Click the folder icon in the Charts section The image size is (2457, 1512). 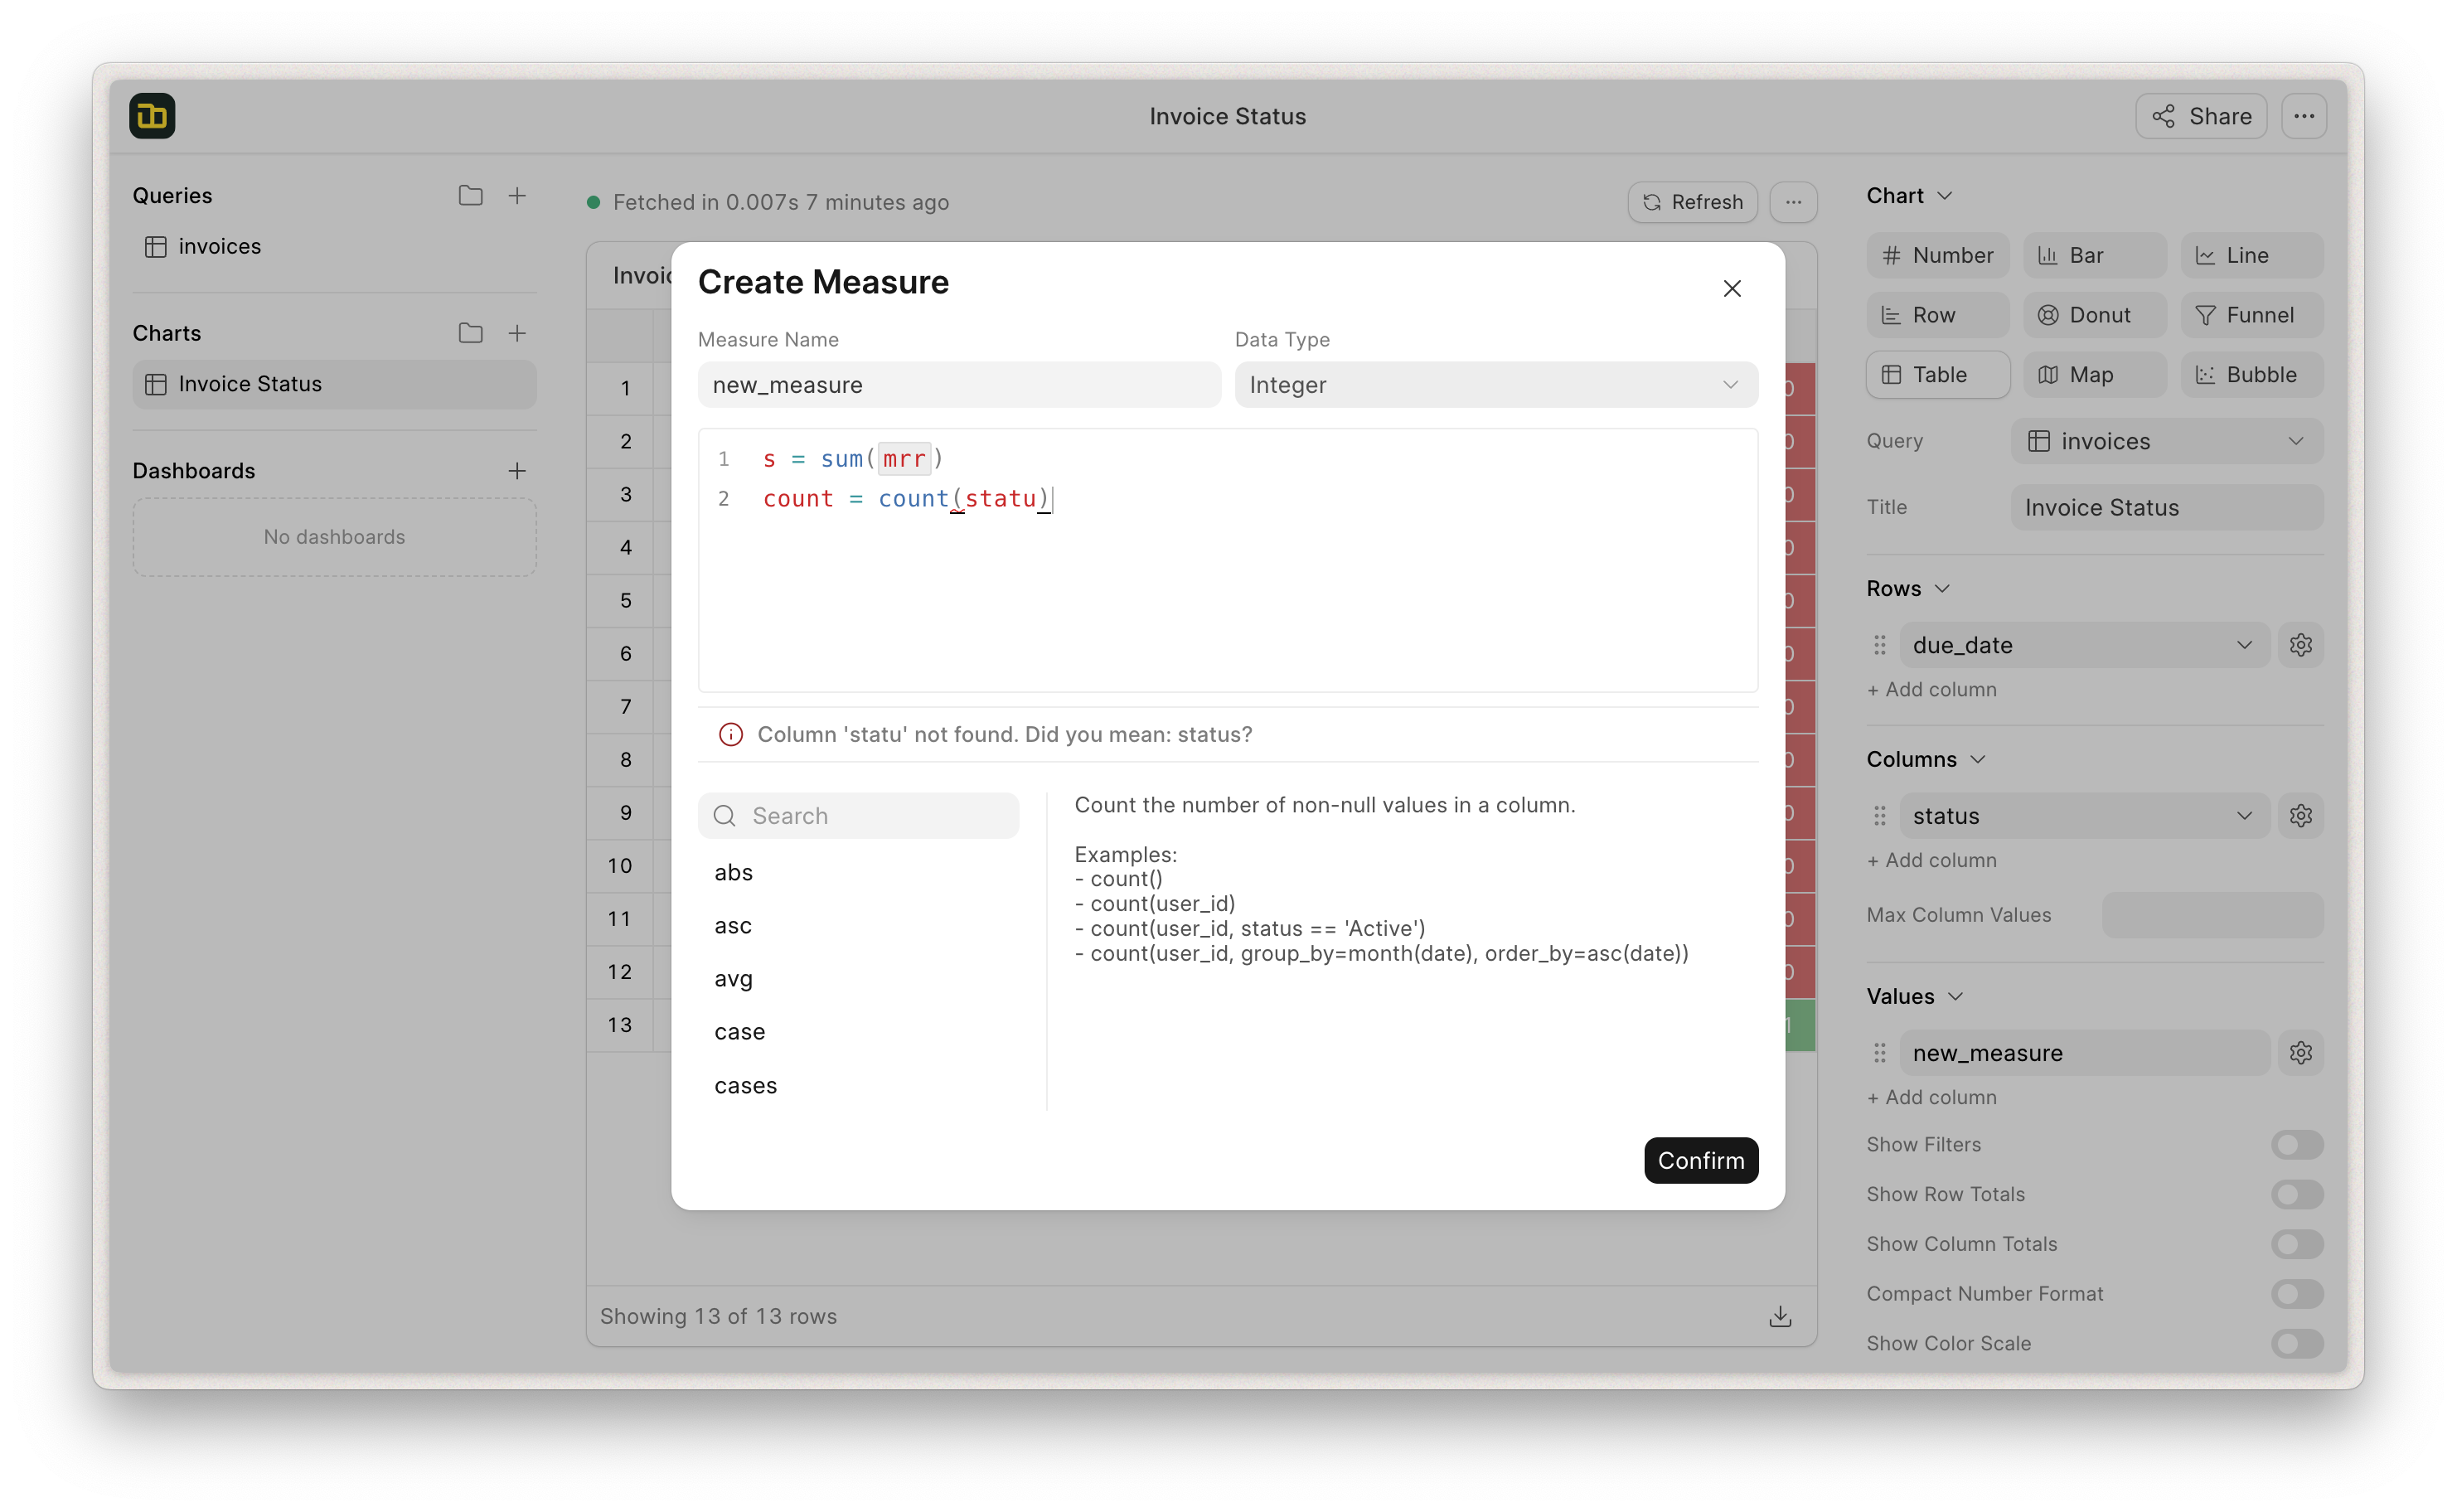pyautogui.click(x=470, y=333)
